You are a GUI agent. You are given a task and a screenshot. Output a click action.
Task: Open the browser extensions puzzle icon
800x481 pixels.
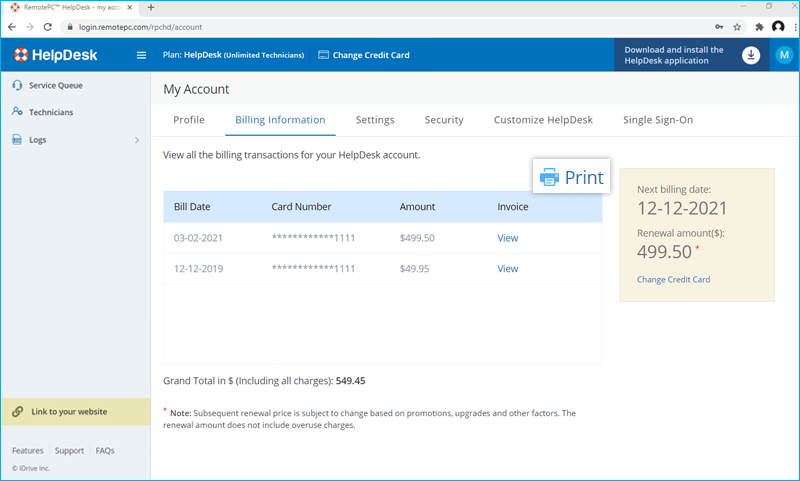[x=759, y=27]
